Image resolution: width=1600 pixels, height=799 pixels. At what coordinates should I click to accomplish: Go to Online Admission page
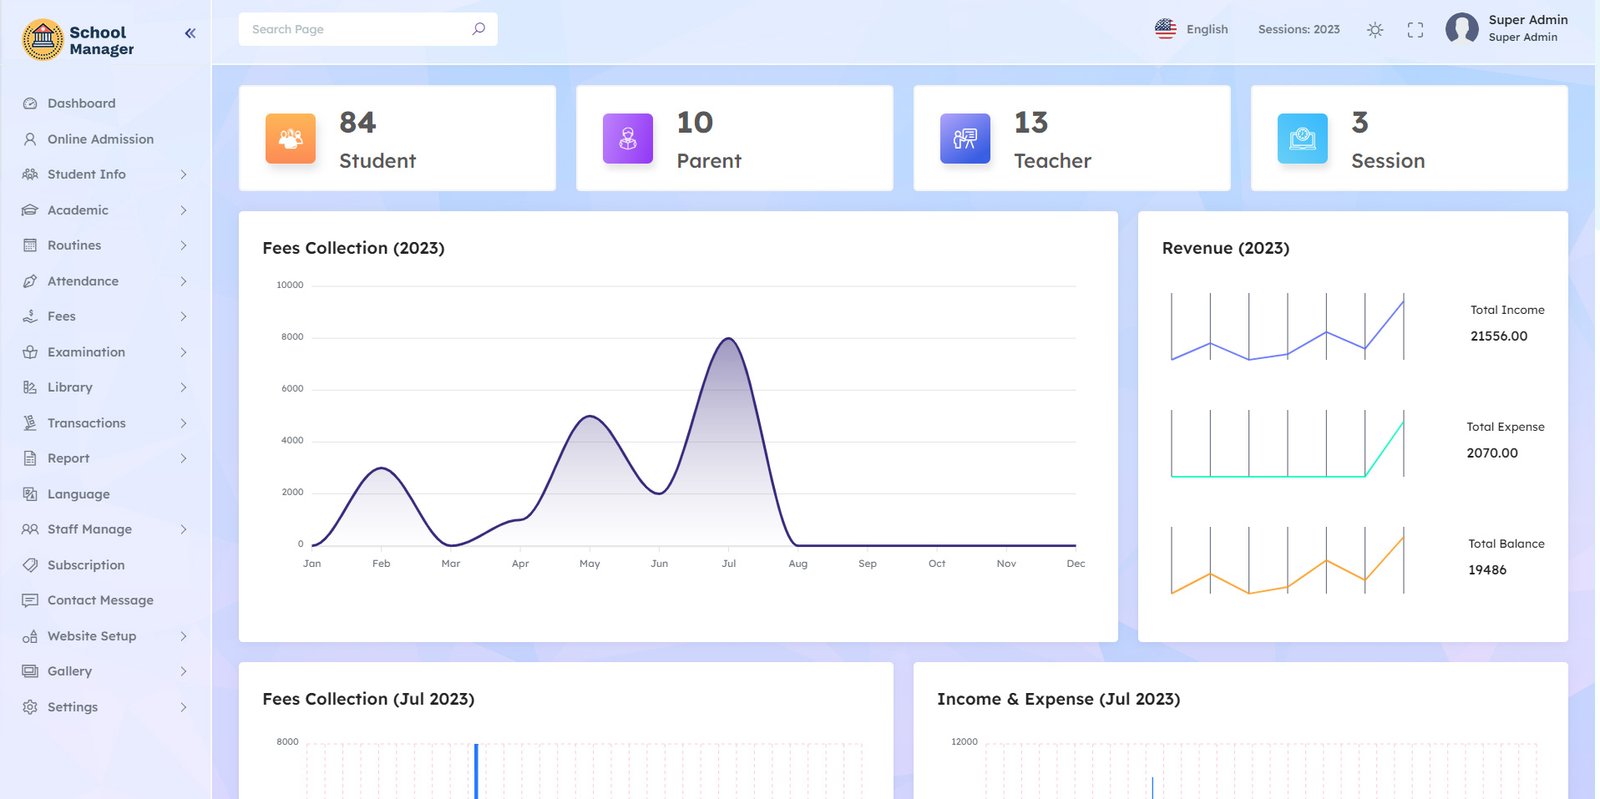100,139
